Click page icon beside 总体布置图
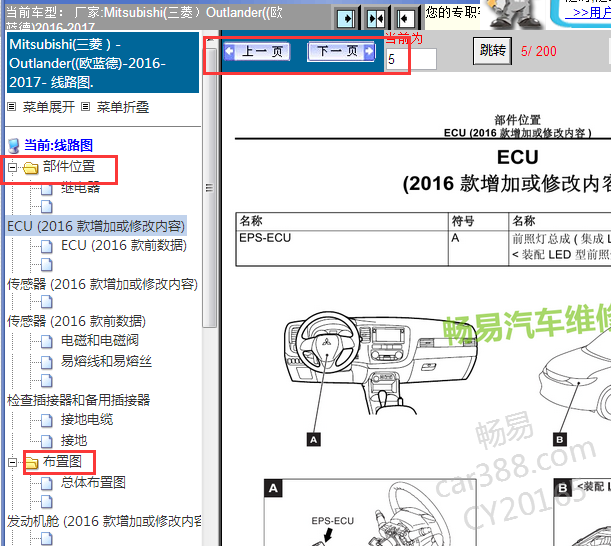 (47, 483)
